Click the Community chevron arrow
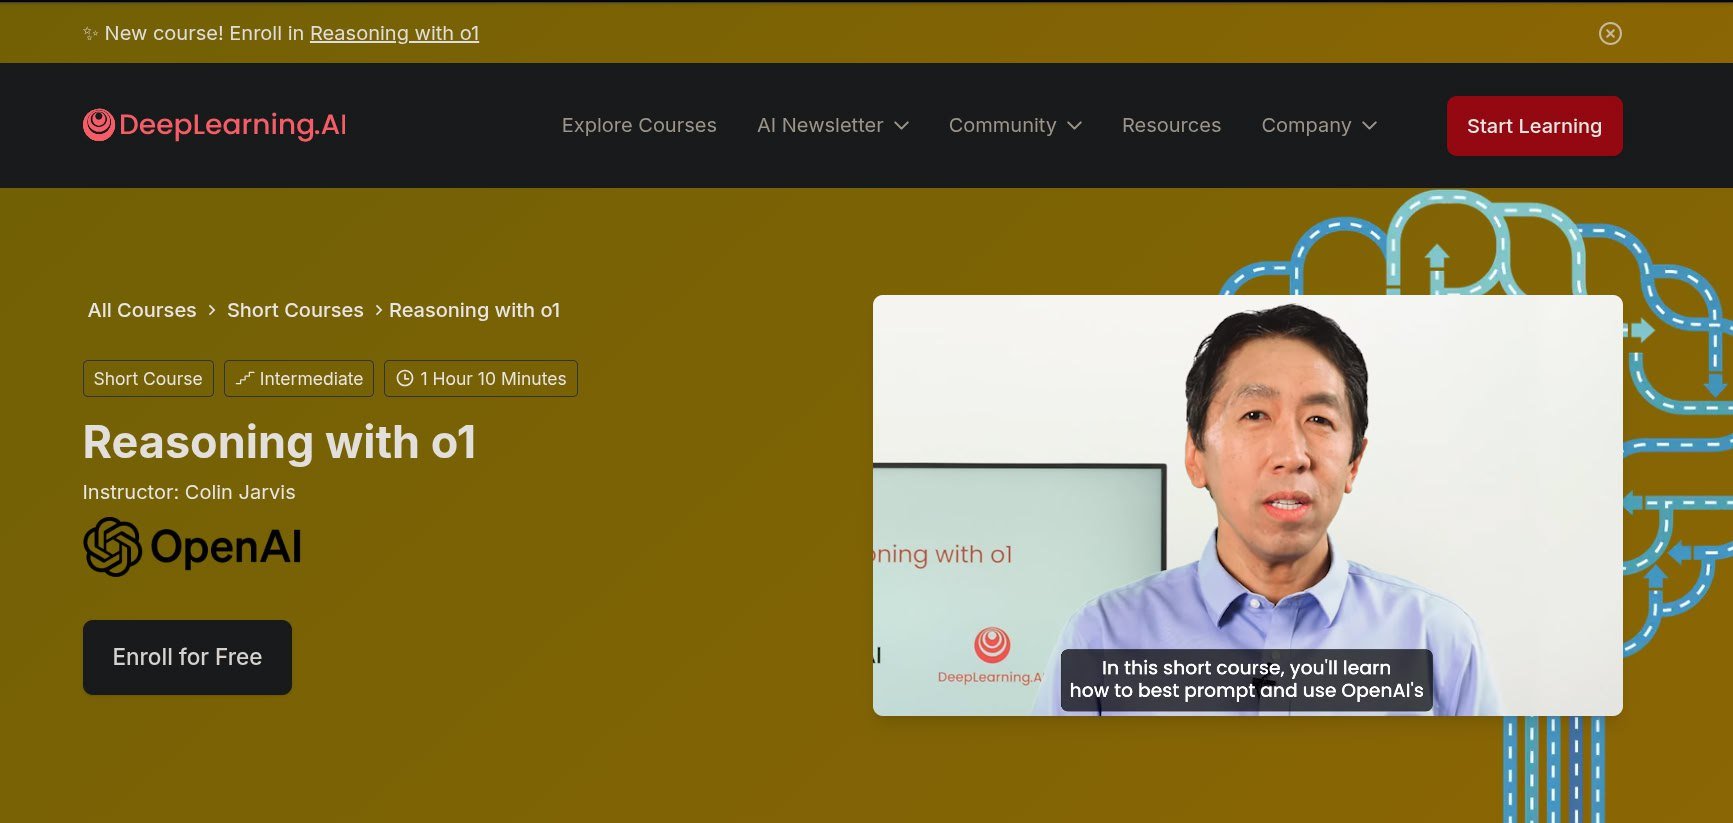This screenshot has height=823, width=1733. pyautogui.click(x=1074, y=125)
